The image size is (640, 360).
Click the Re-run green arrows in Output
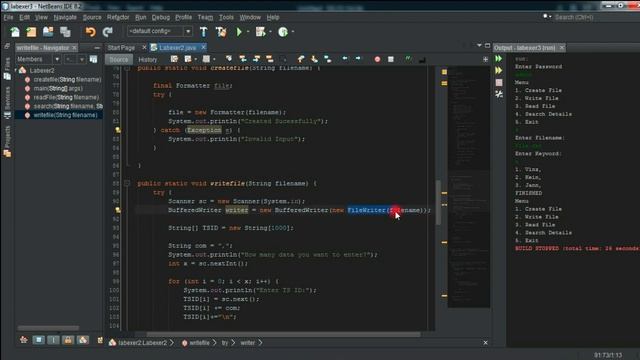tap(499, 59)
